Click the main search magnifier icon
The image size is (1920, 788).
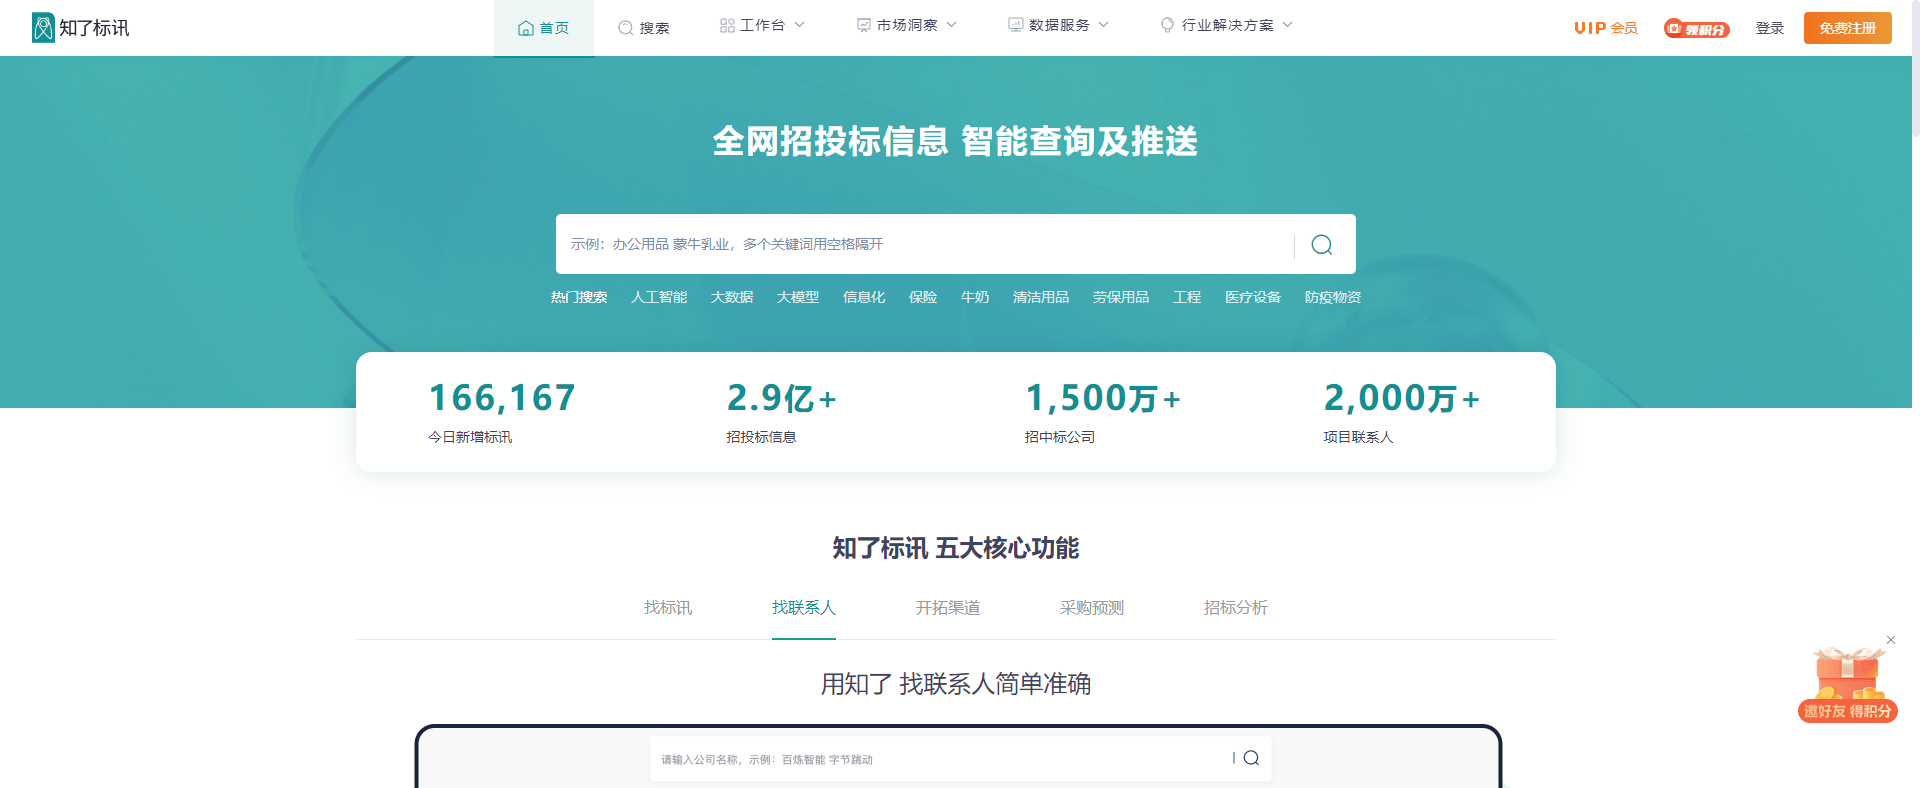(x=1322, y=245)
